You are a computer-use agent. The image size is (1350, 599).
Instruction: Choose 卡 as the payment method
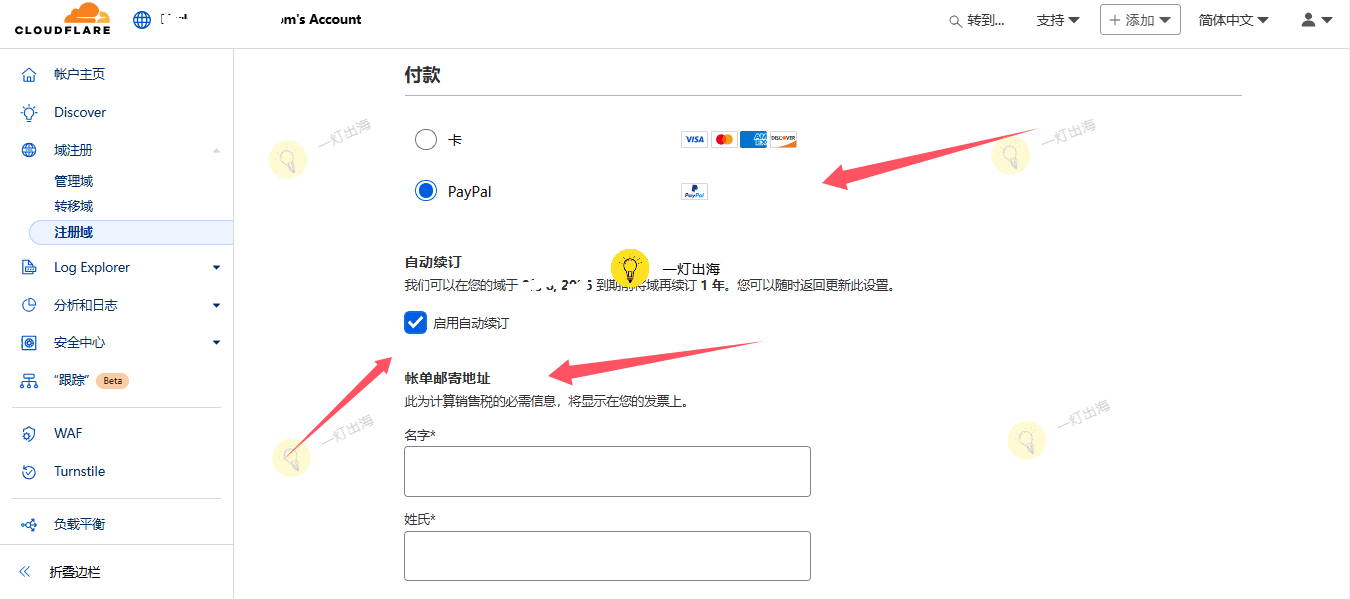pos(425,139)
